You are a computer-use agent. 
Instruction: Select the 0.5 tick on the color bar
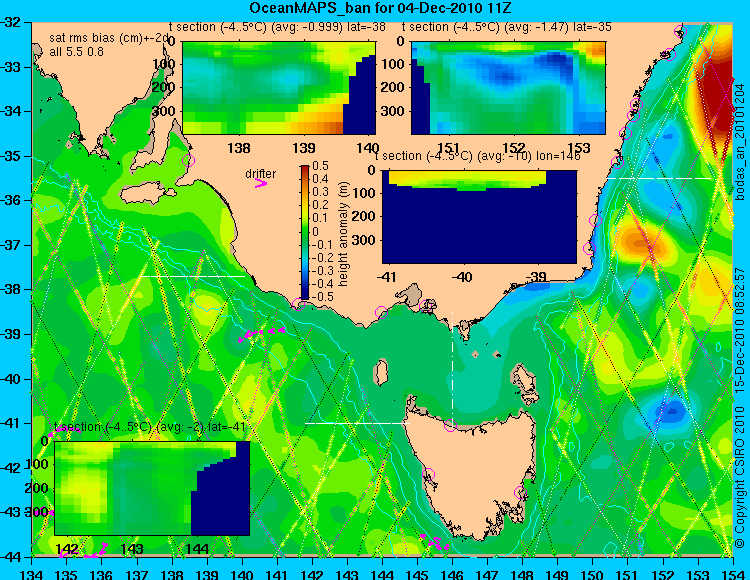pos(320,166)
